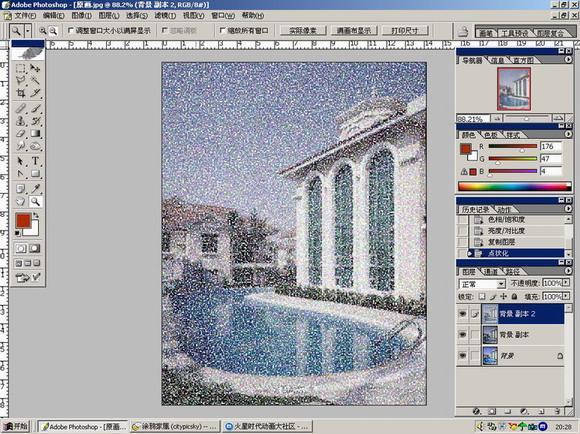Select the Gradient tool
Screen dimensions: 580x434
pyautogui.click(x=35, y=134)
